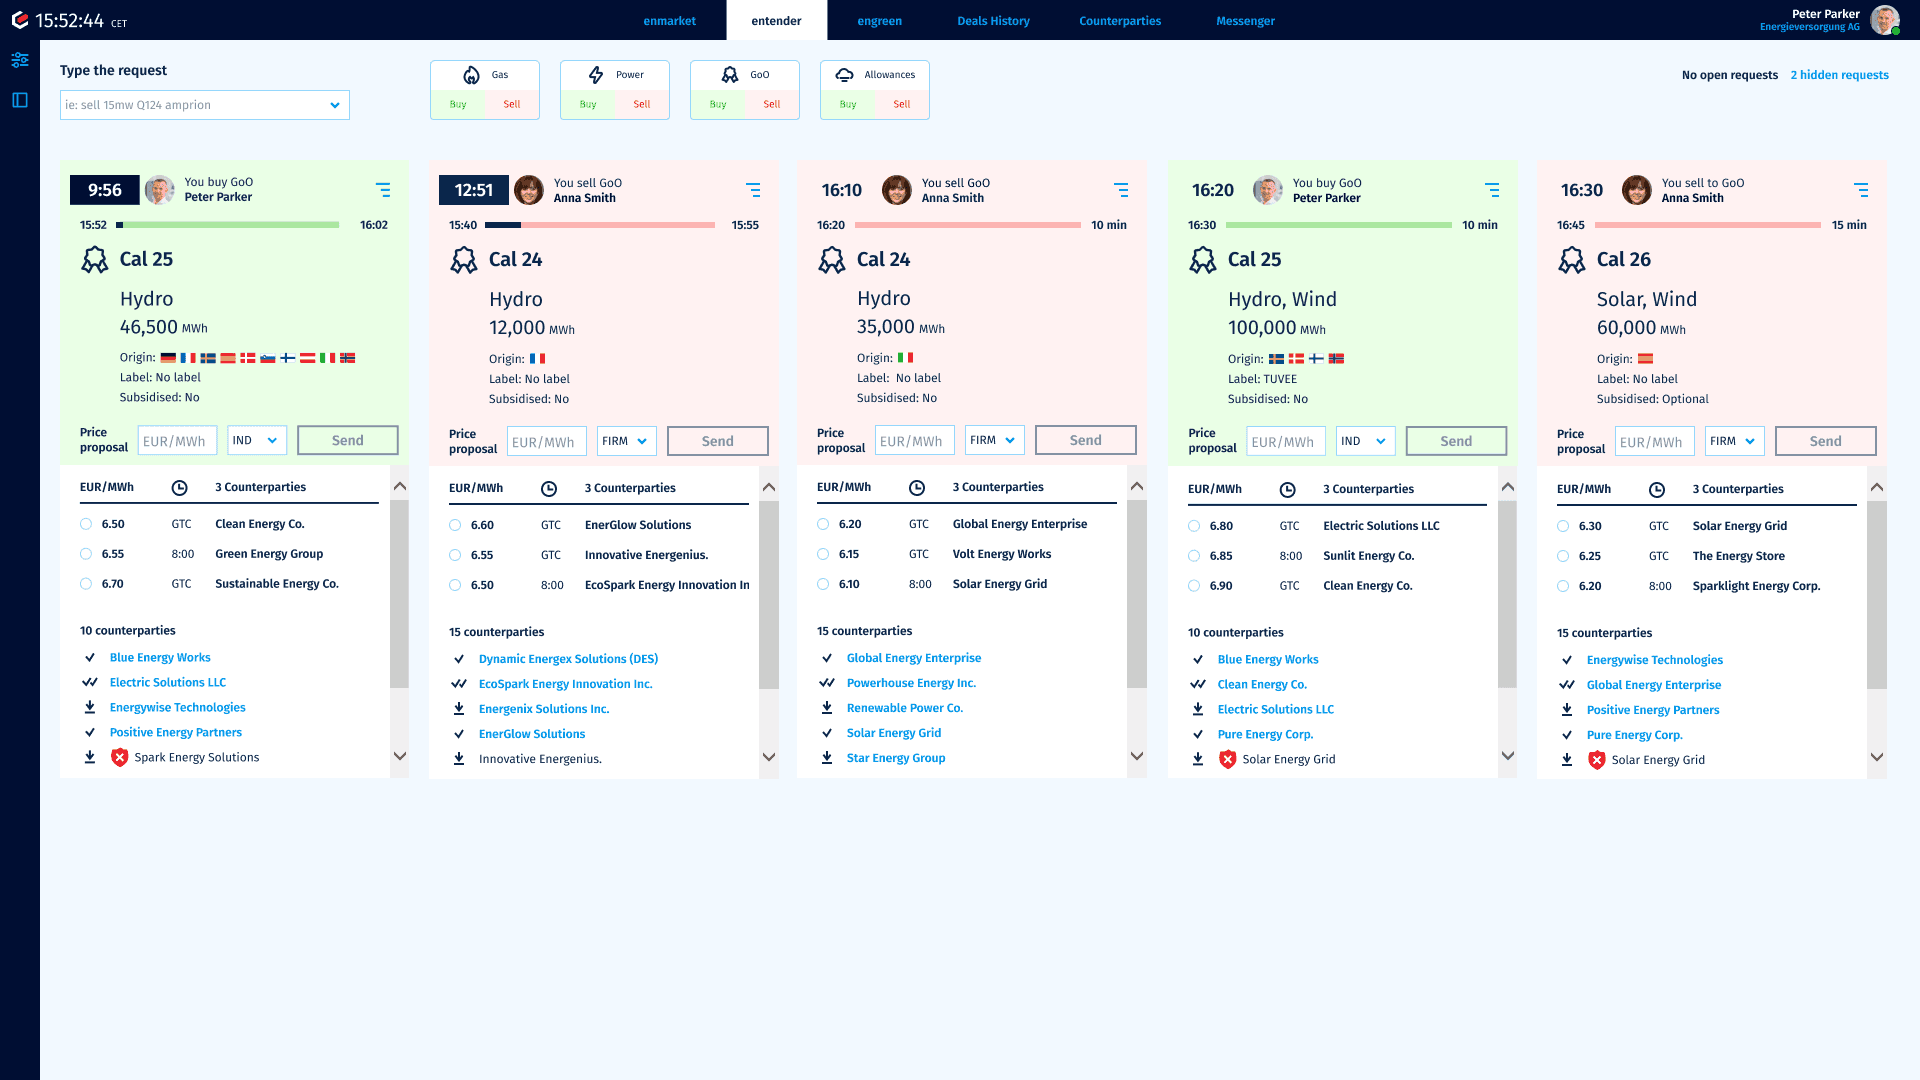Switch to the Counterparties tab
Screen dimensions: 1920x1080
point(1120,21)
